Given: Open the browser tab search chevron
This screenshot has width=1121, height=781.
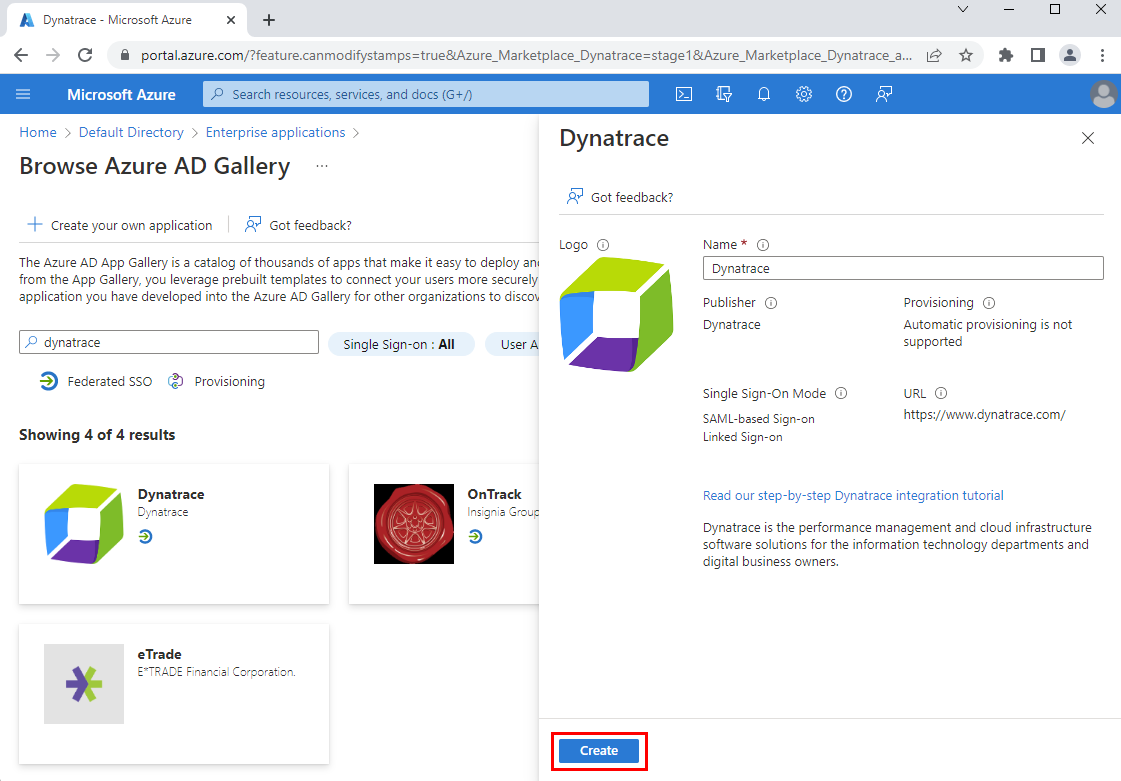Looking at the screenshot, I should (963, 9).
